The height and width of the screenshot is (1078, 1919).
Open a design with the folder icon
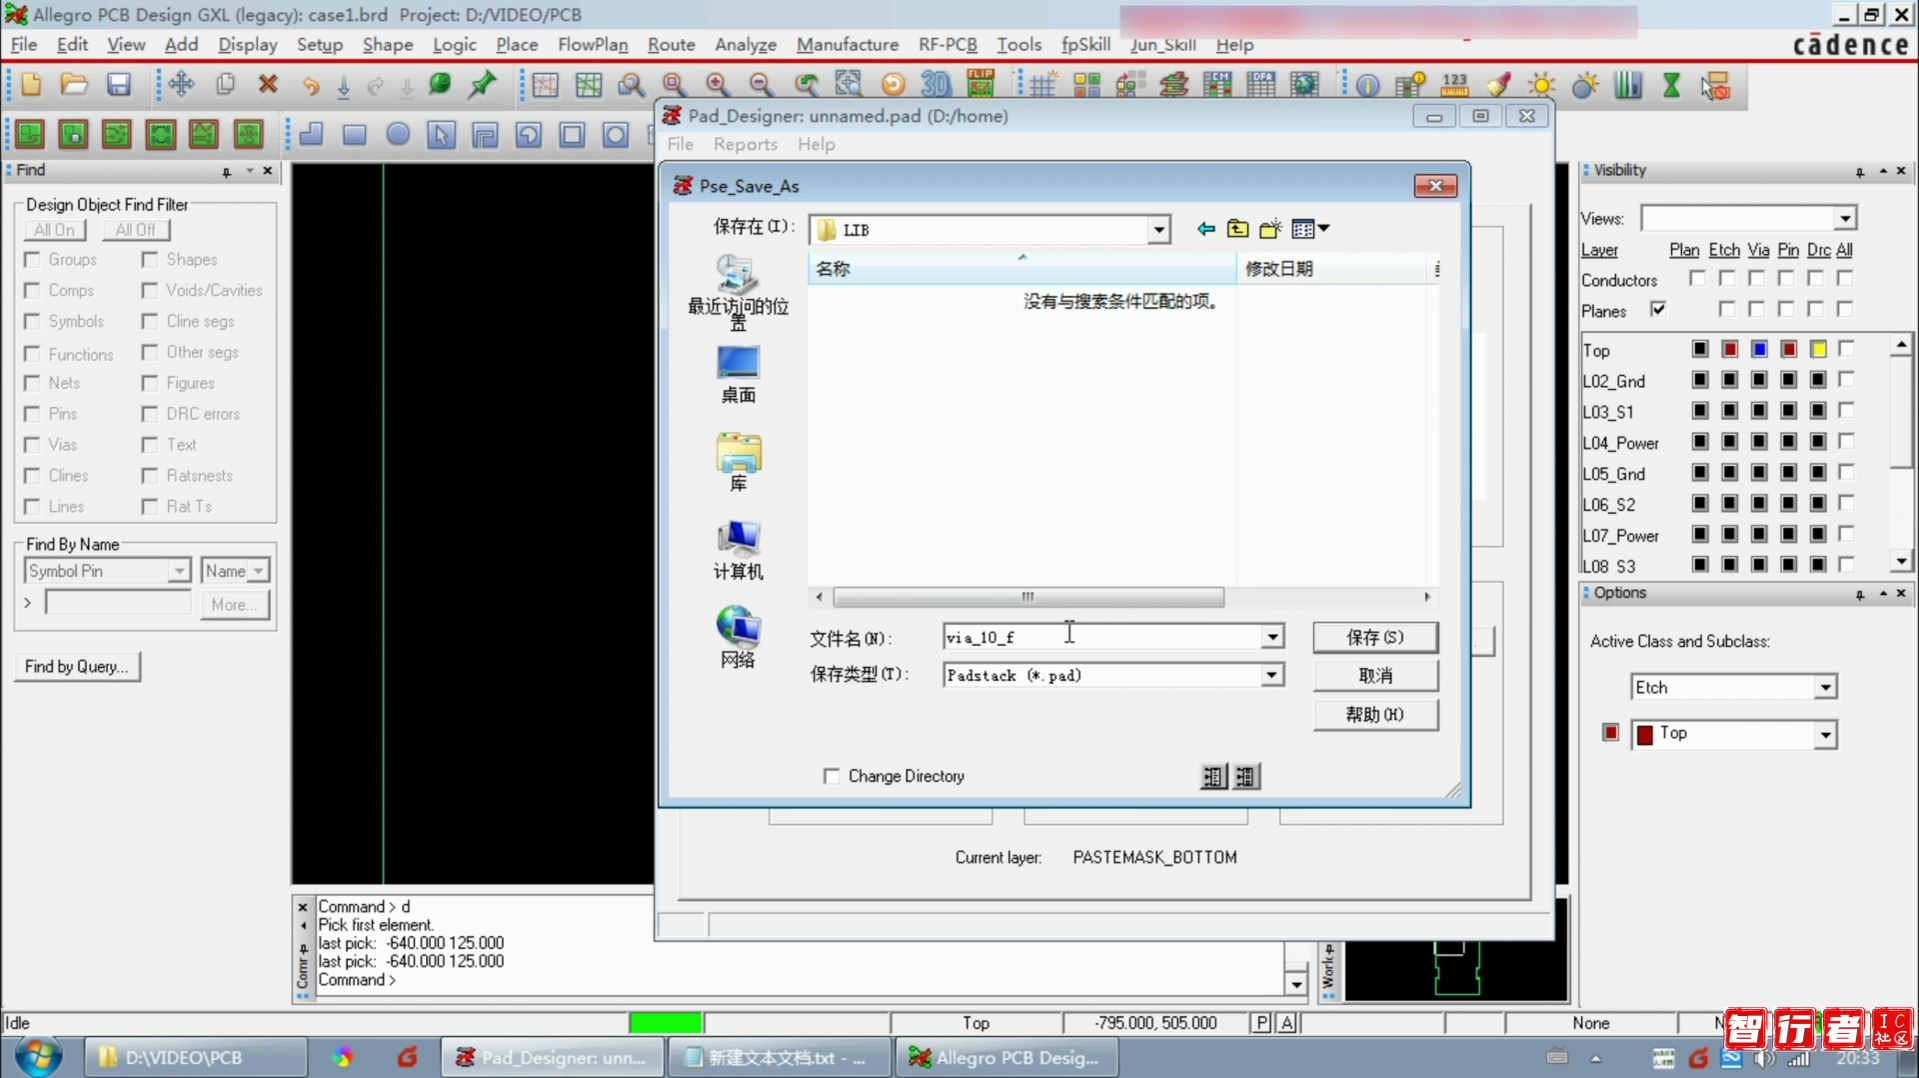74,85
